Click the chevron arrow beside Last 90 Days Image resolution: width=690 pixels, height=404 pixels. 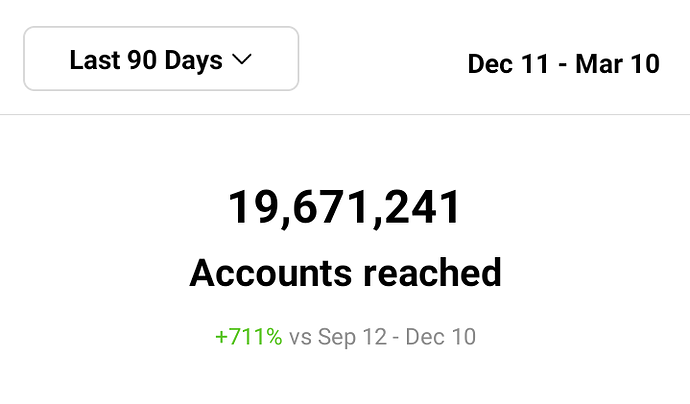click(x=242, y=59)
